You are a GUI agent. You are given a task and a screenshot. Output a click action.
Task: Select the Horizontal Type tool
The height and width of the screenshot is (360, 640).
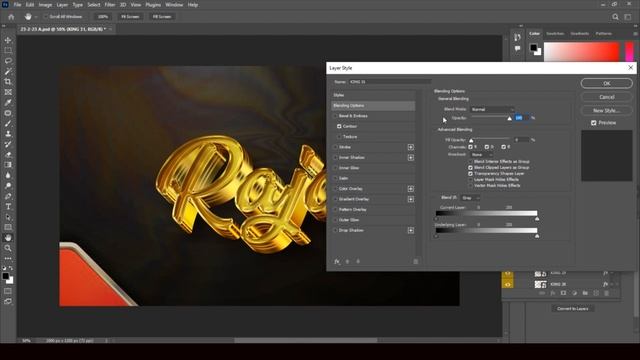pyautogui.click(x=8, y=207)
